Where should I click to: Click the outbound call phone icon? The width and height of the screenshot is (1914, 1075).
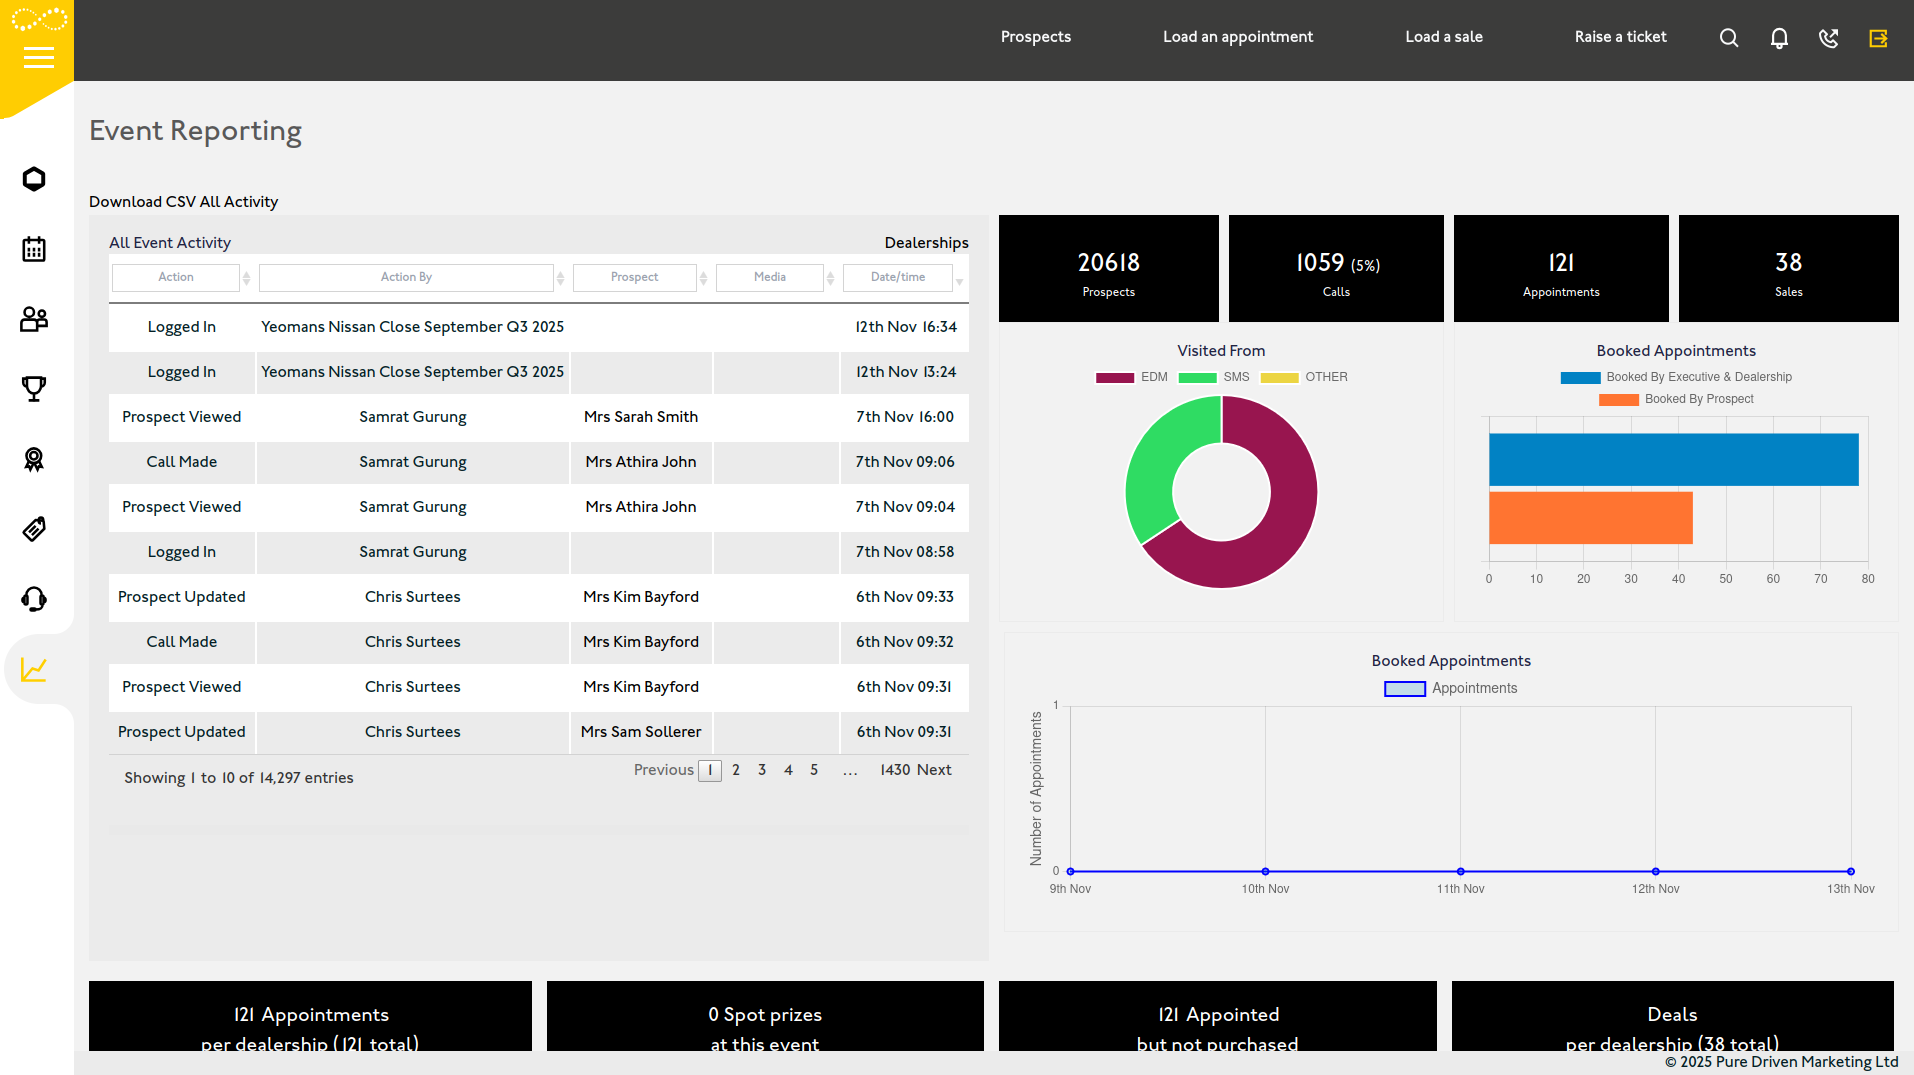(x=1828, y=37)
